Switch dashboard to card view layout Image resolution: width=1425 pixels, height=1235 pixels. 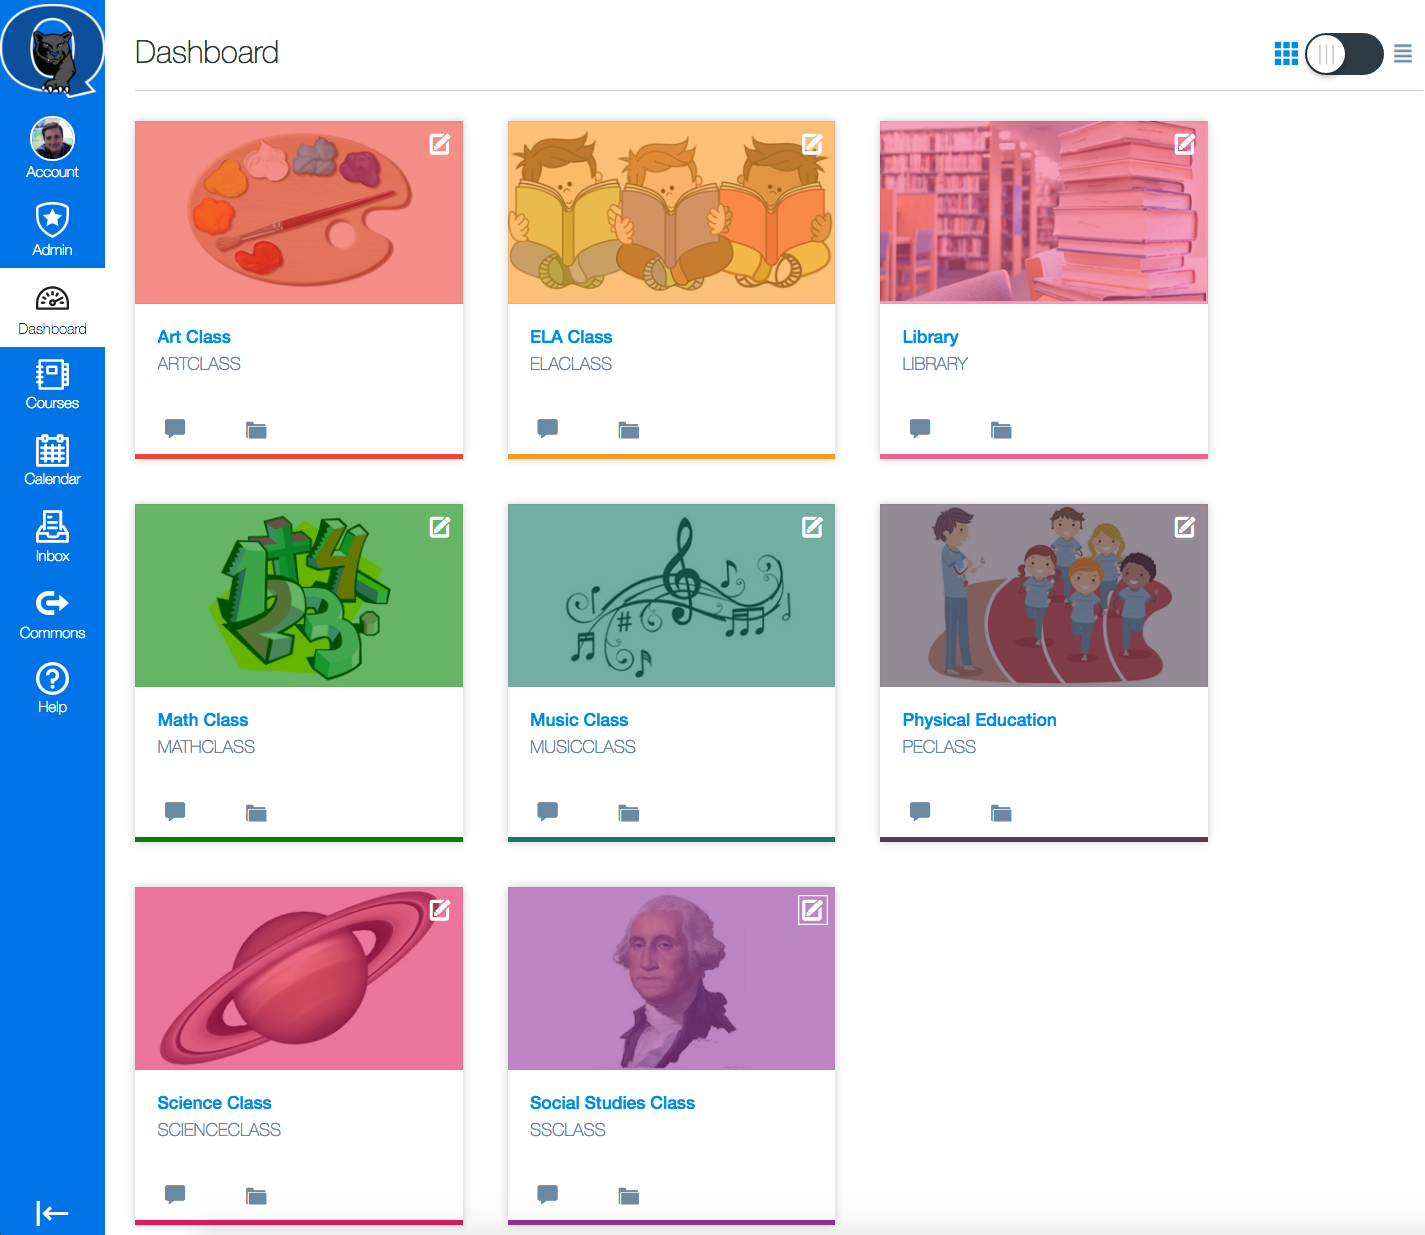coord(1286,53)
